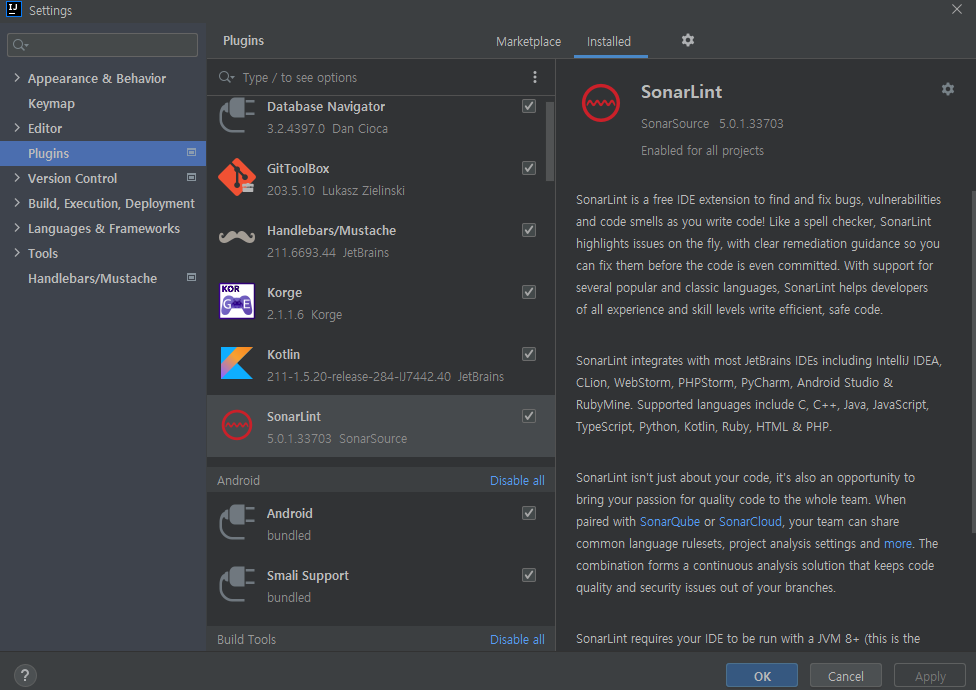Click Disable all for Build Tools group
This screenshot has height=690, width=976.
[517, 640]
